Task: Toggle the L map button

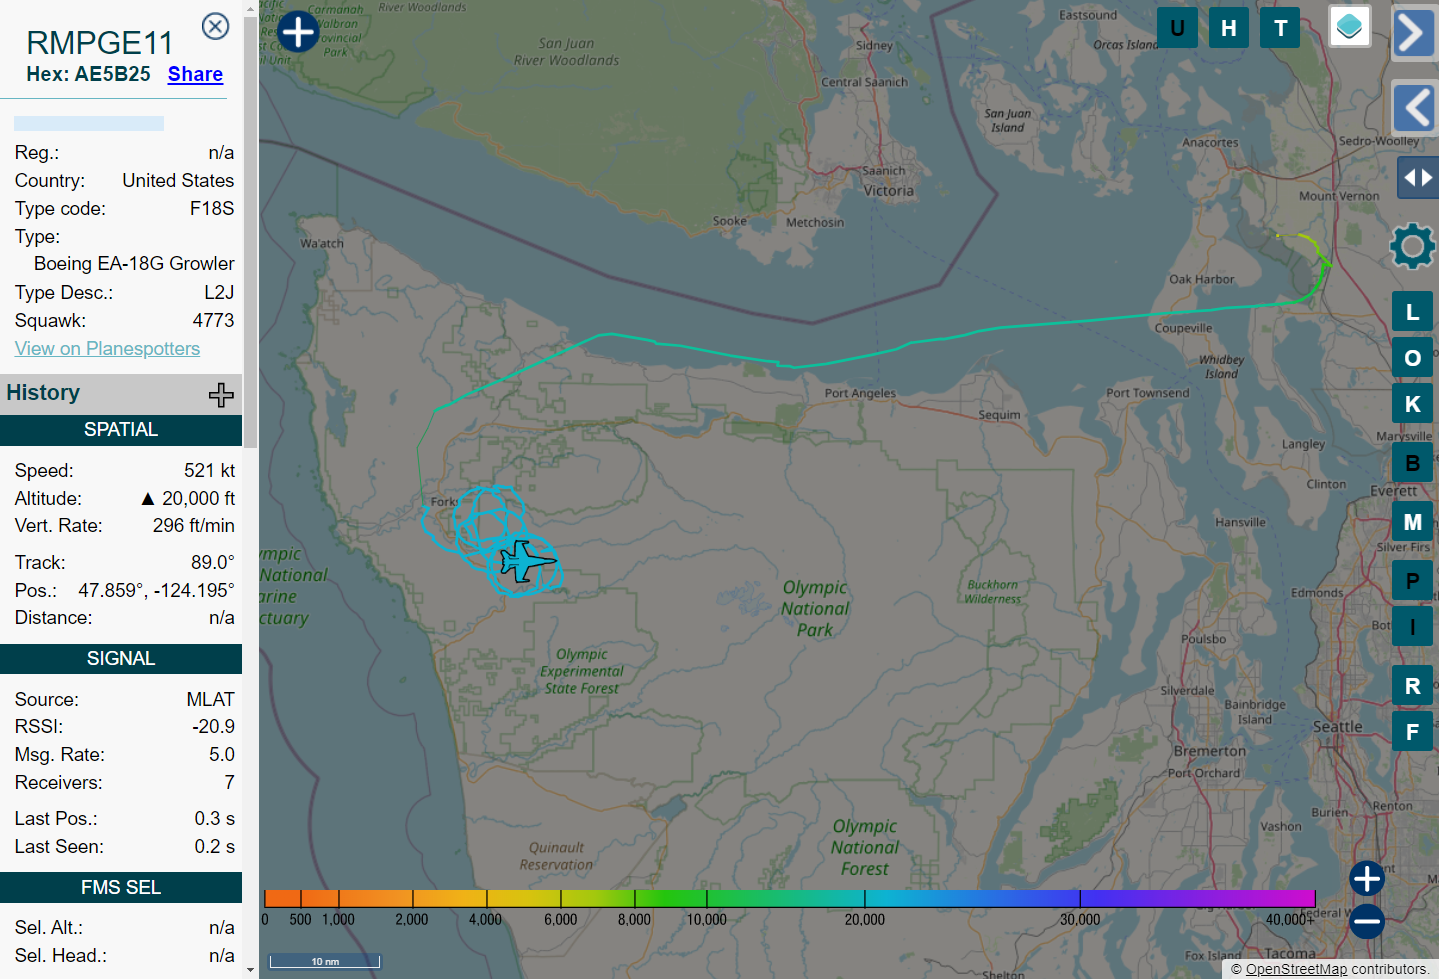Action: click(1412, 312)
